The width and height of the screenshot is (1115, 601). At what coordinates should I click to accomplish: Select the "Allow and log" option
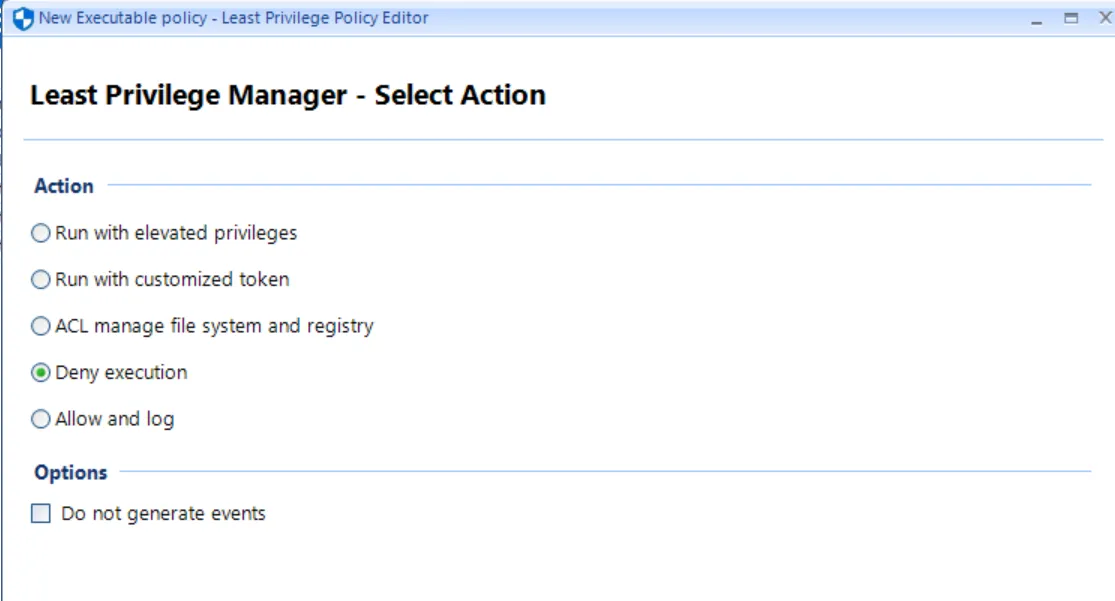[39, 418]
